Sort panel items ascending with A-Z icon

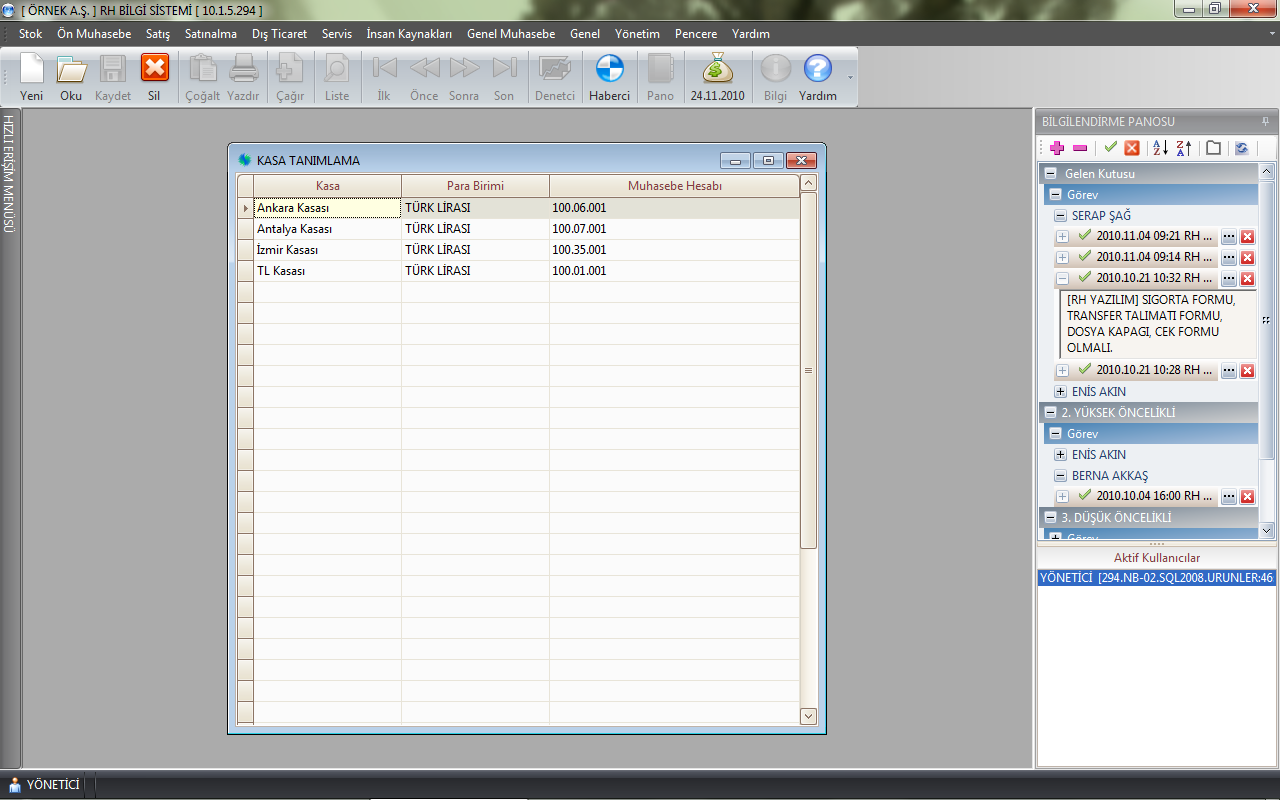pos(1159,148)
